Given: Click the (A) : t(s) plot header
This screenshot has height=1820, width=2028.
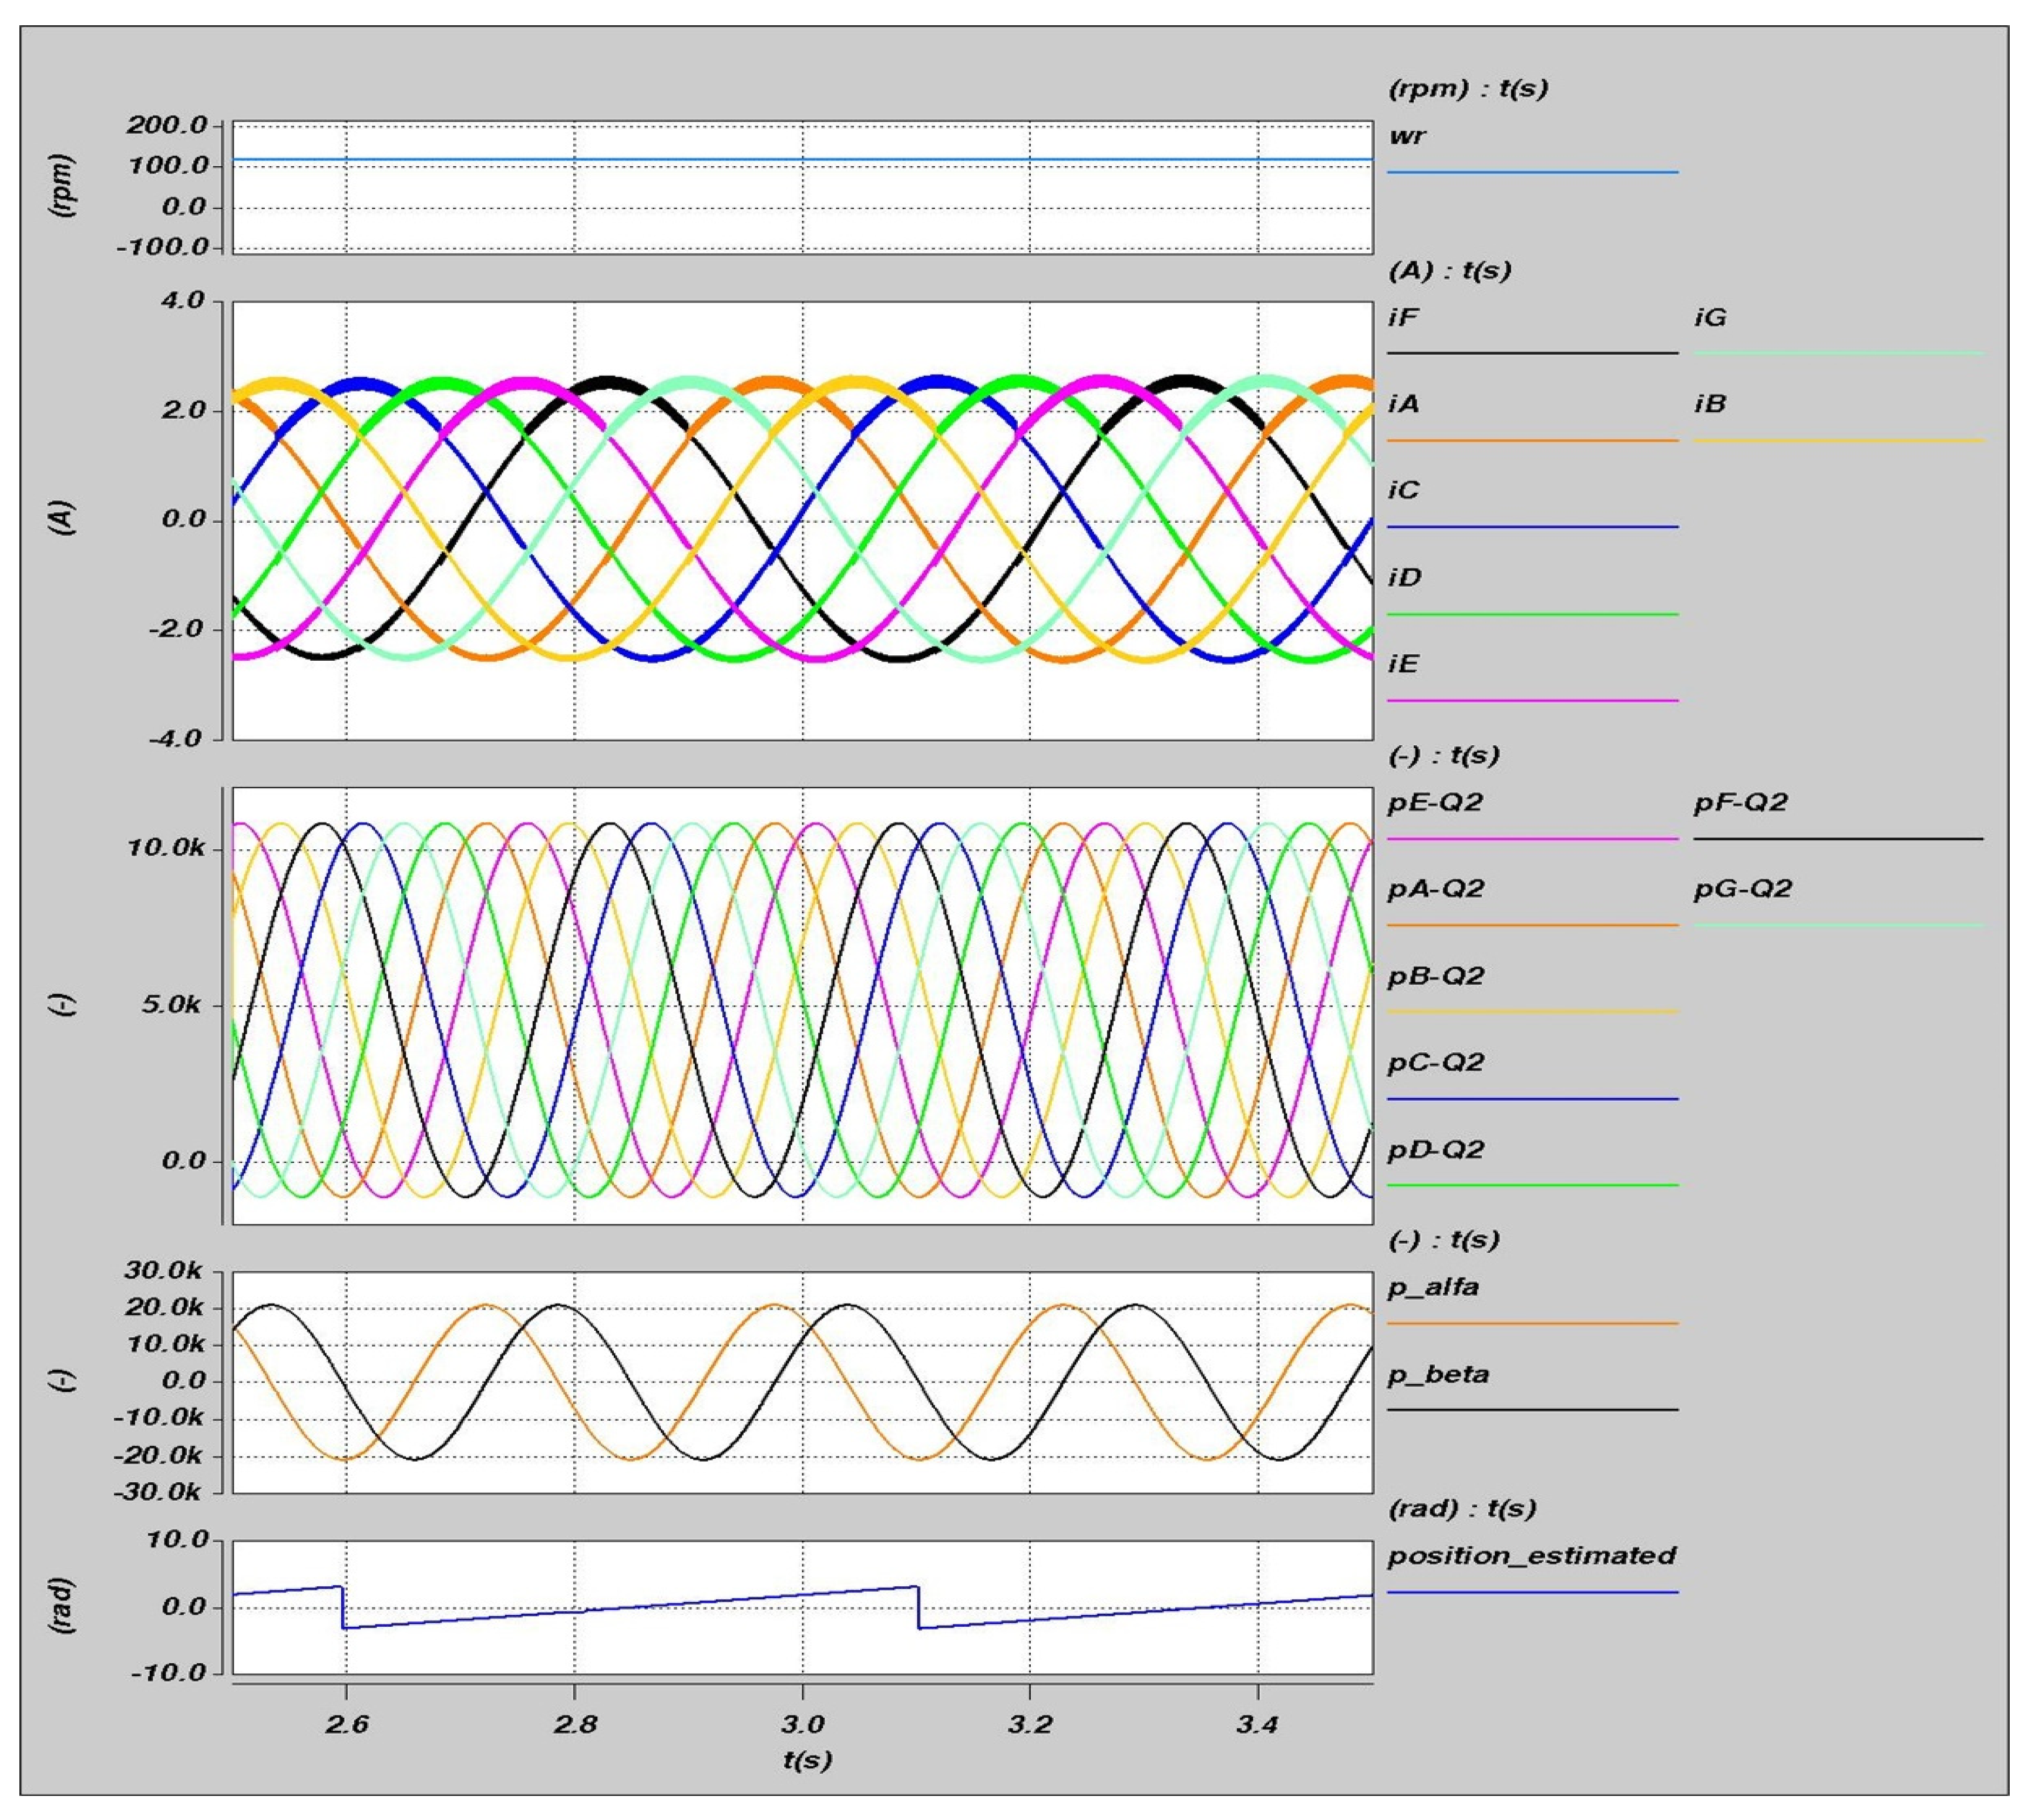Looking at the screenshot, I should coord(1449,271).
